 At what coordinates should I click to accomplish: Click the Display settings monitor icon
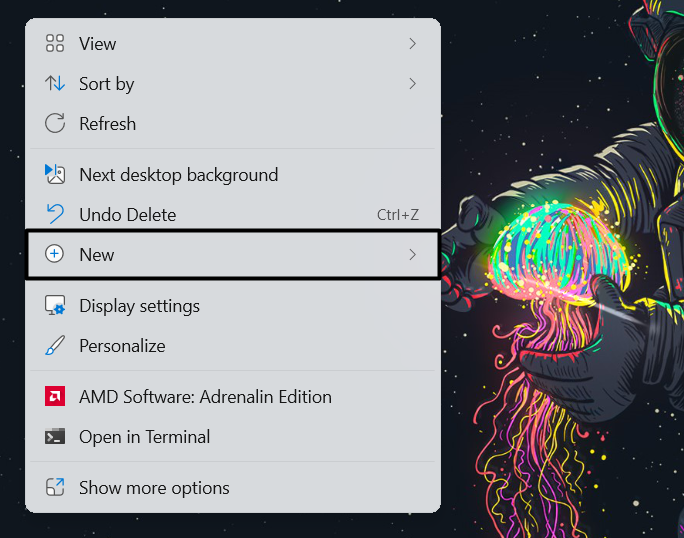click(55, 306)
